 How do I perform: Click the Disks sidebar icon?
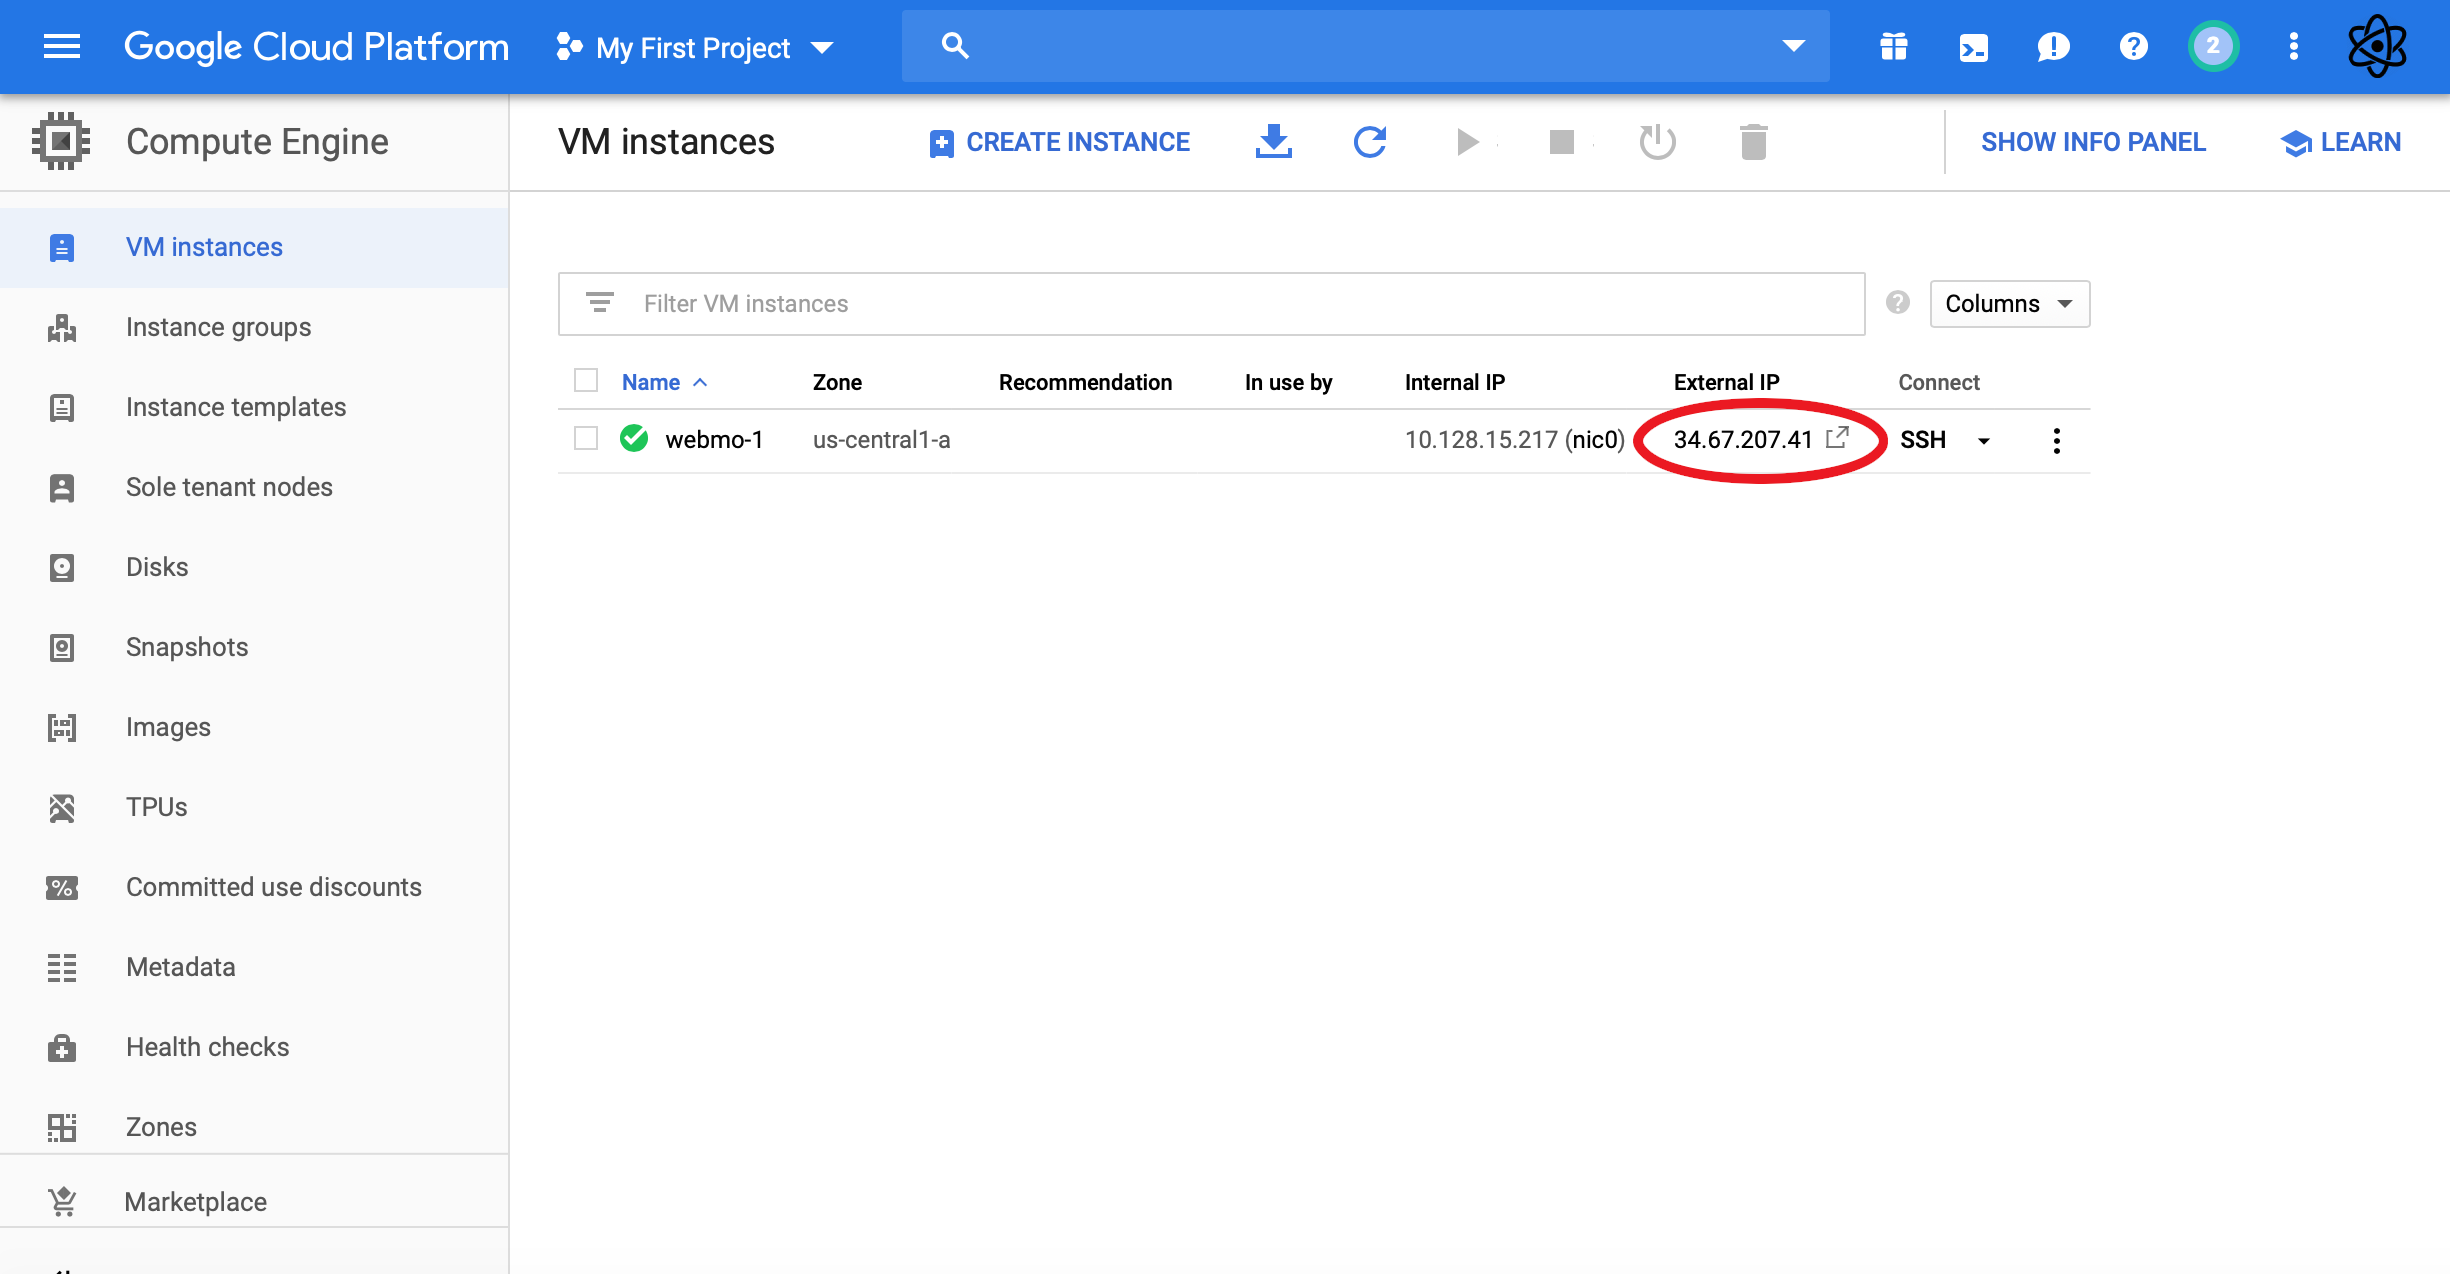(62, 567)
